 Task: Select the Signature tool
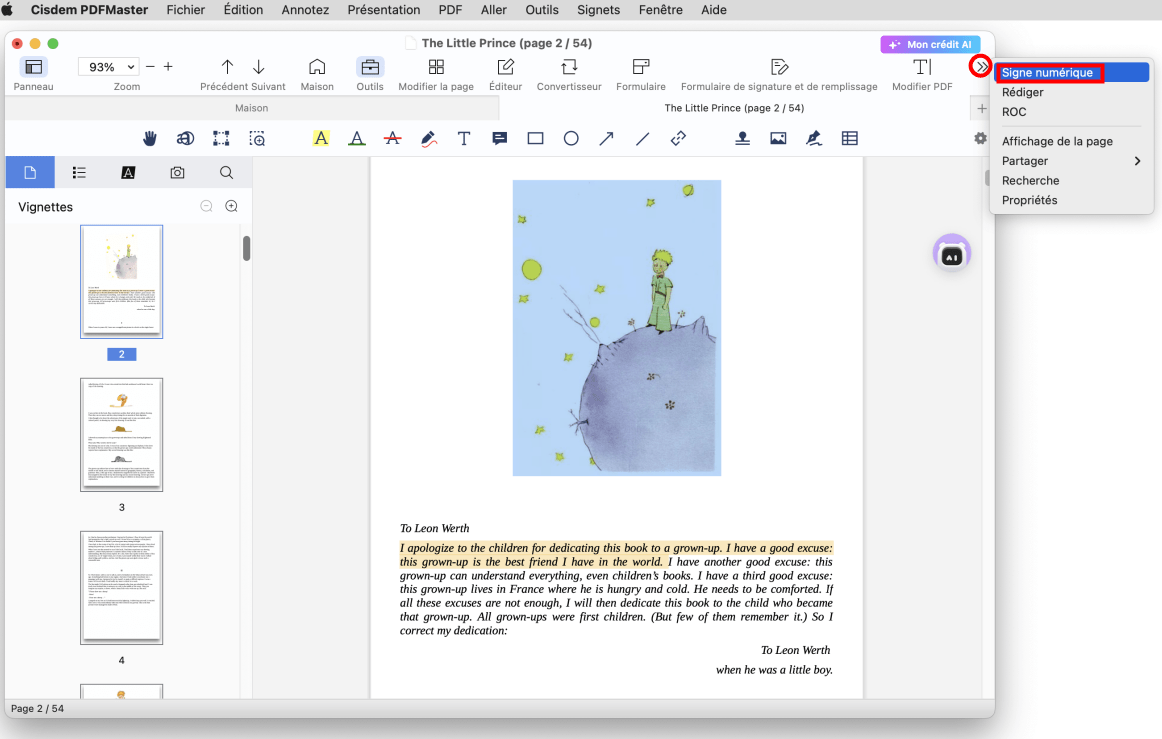[x=813, y=138]
